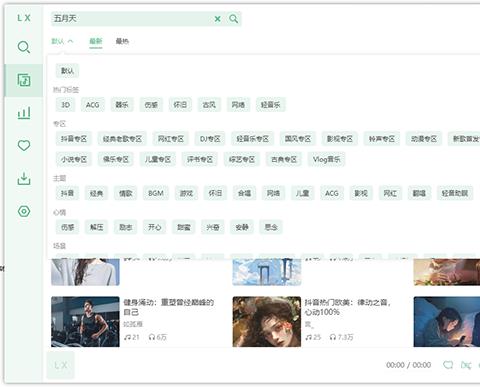Select the 抖音专区 tag
The height and width of the screenshot is (387, 480).
coord(74,139)
